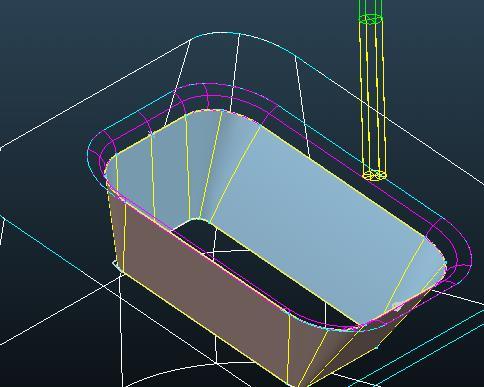Click the yellow tool tip circle
Screen dimensions: 484x387
click(375, 175)
